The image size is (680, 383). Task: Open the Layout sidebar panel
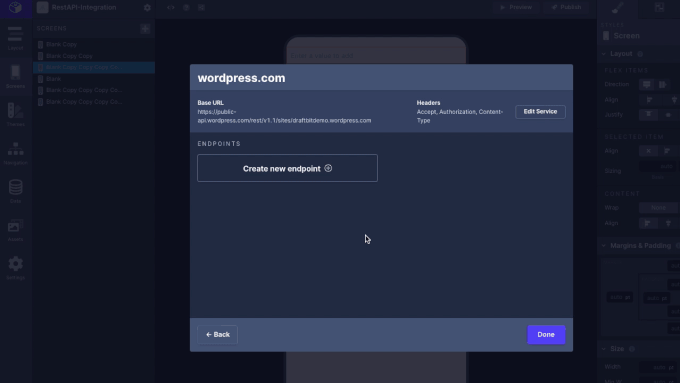click(x=15, y=38)
